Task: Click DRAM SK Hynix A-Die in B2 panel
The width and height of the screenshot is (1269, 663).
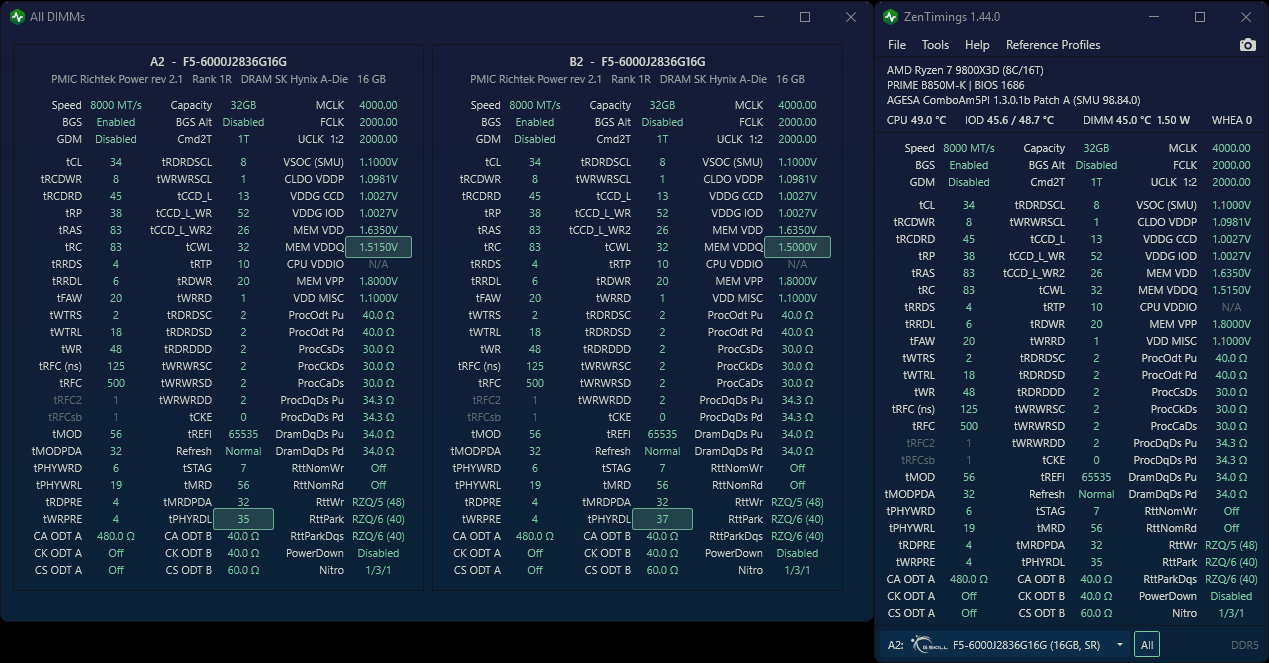Action: 714,79
